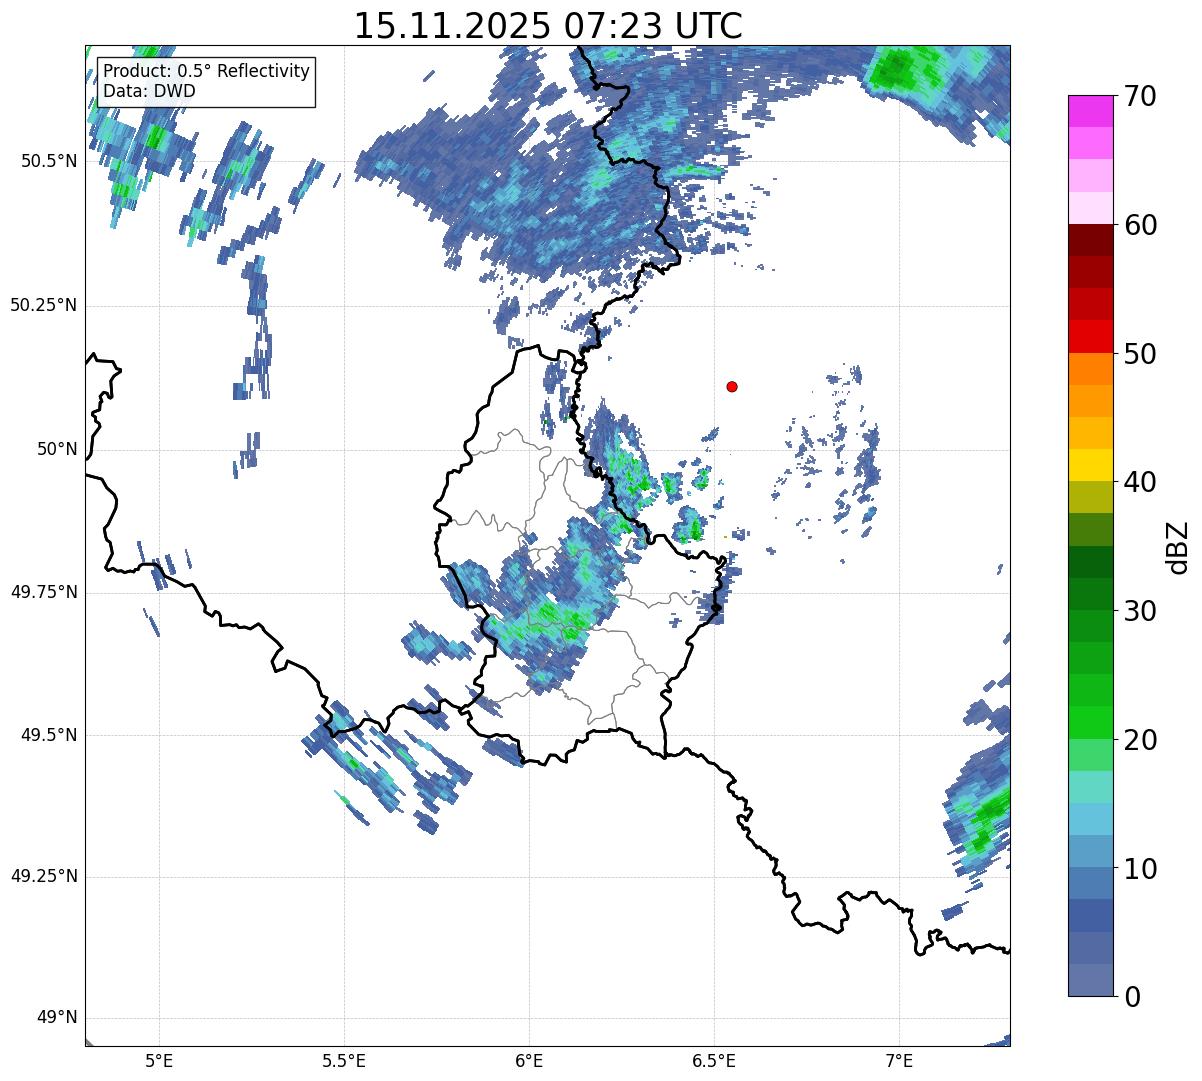
Task: Click the 5.5°E longitude label
Action: click(x=344, y=1060)
